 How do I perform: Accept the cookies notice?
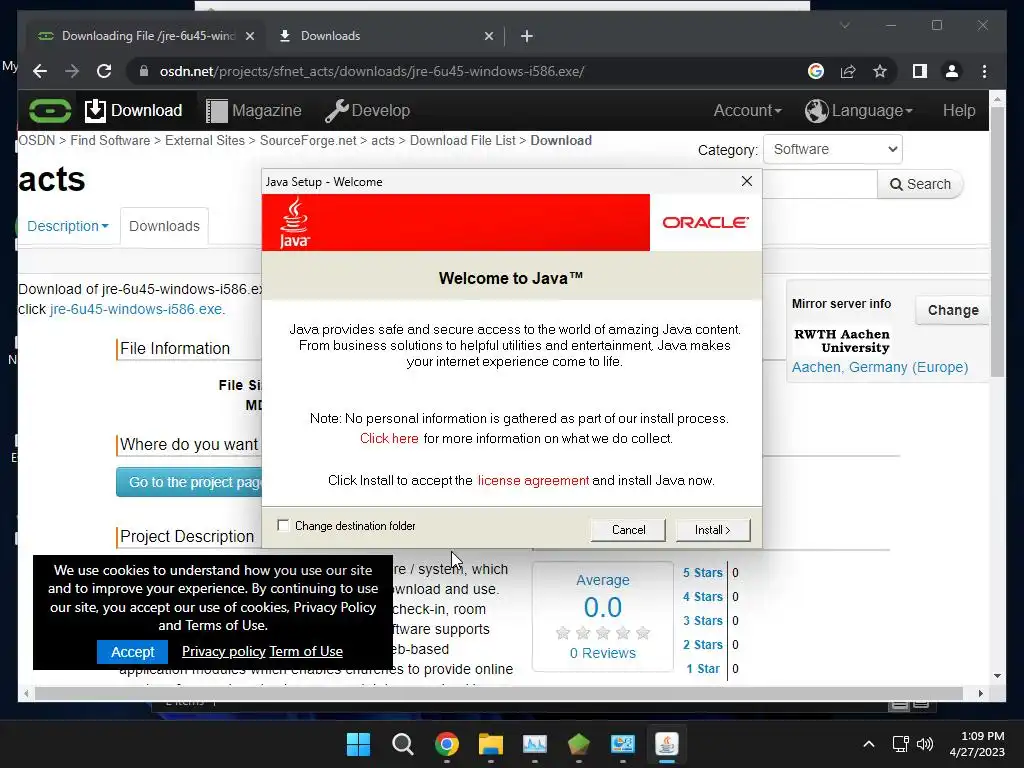tap(133, 652)
